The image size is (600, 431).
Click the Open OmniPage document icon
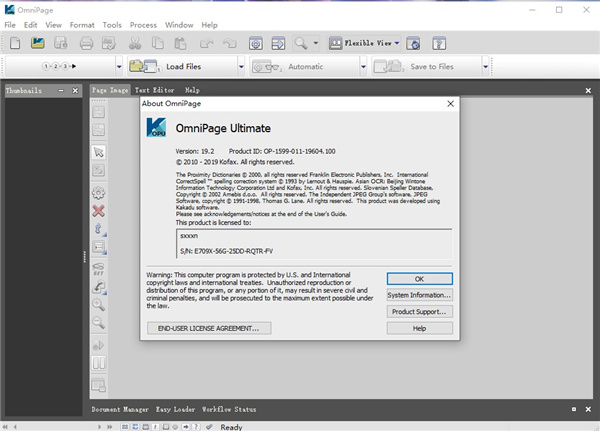pyautogui.click(x=38, y=43)
